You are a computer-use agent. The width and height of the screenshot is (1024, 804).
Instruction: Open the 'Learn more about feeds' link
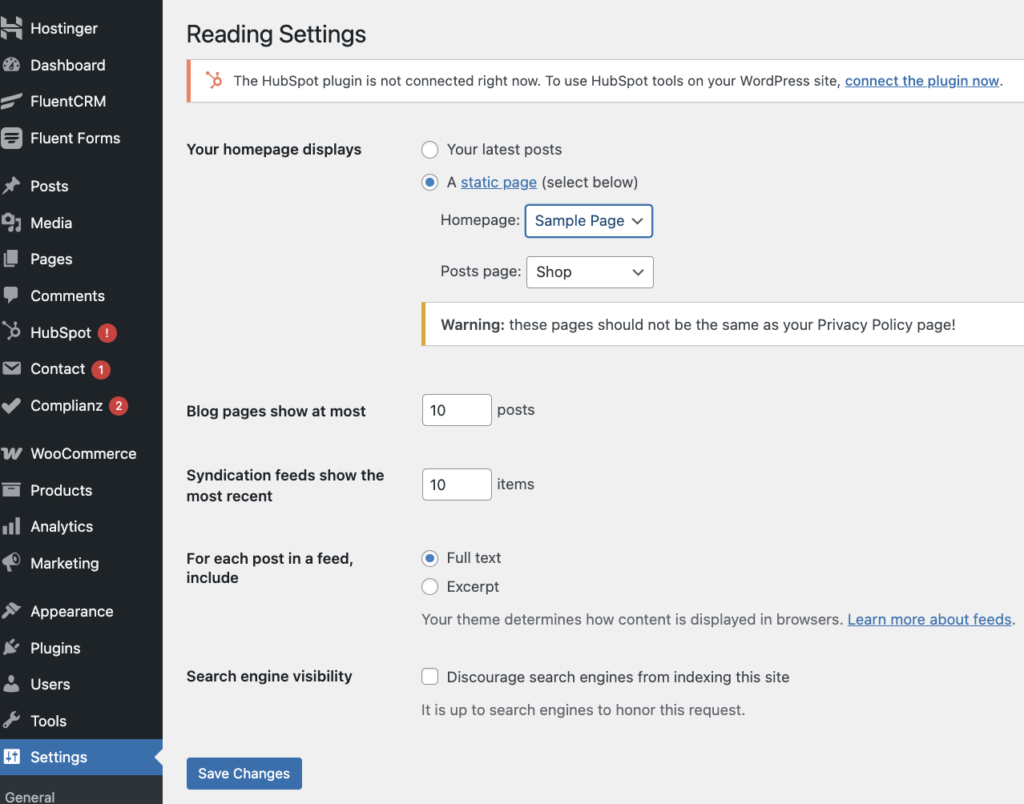[x=929, y=619]
